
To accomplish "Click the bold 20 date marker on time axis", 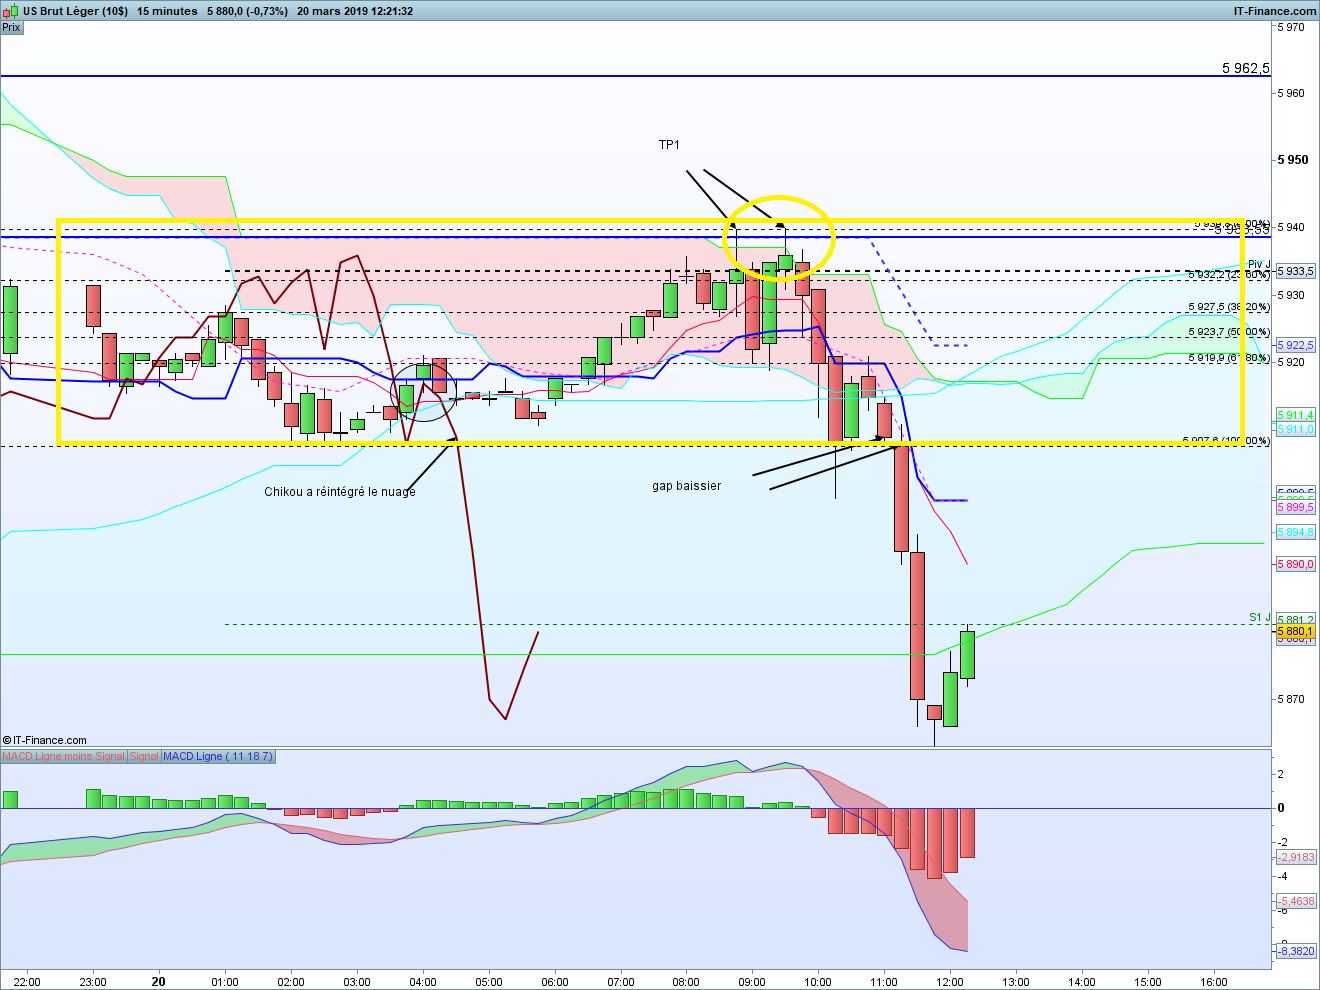I will (159, 982).
